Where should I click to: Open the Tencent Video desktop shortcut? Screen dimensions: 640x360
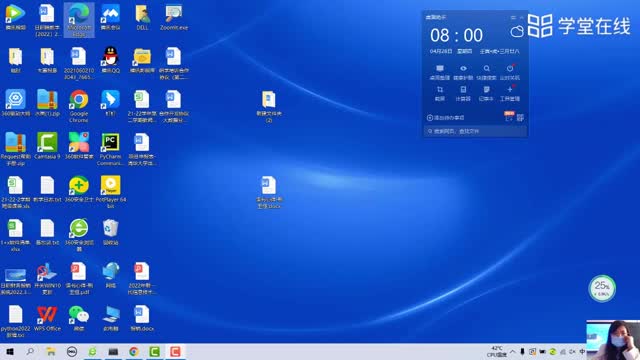(15, 17)
